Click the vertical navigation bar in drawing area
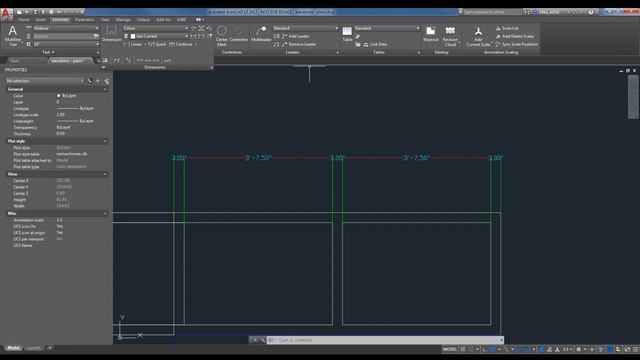The width and height of the screenshot is (640, 360). (633, 97)
